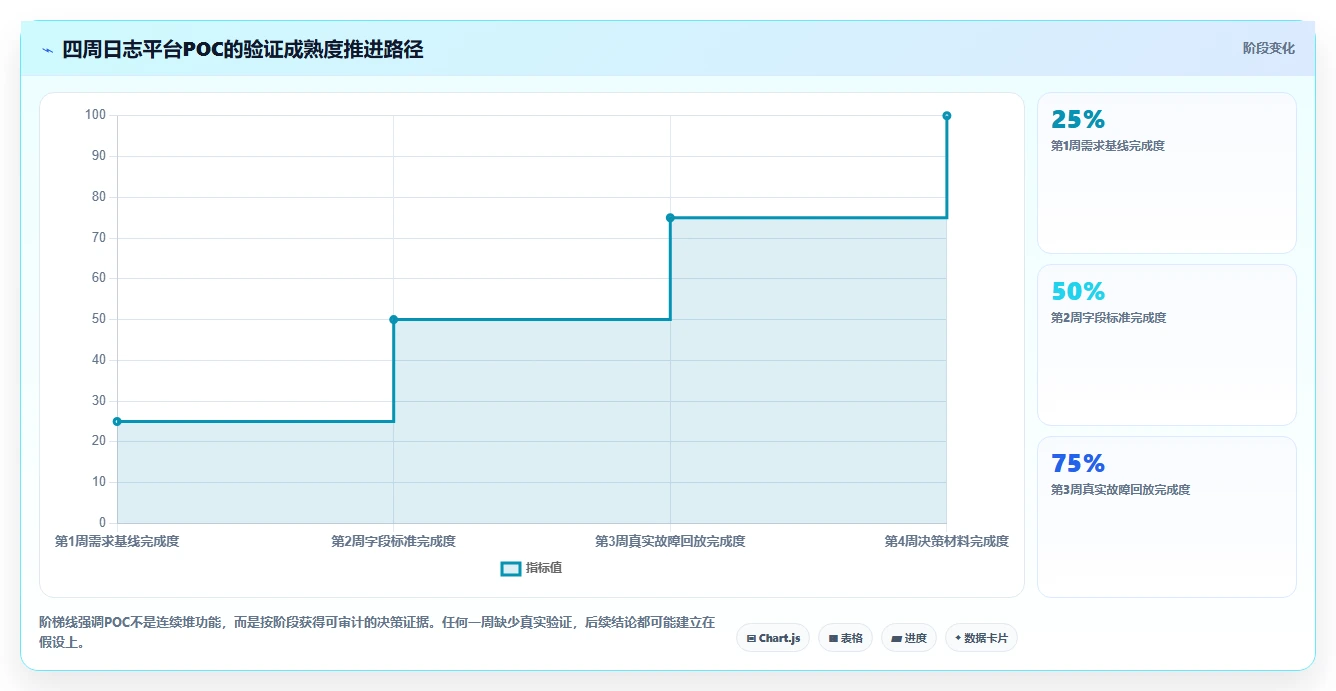Click card caption 第2周字段标准完成度

[x=1108, y=318]
